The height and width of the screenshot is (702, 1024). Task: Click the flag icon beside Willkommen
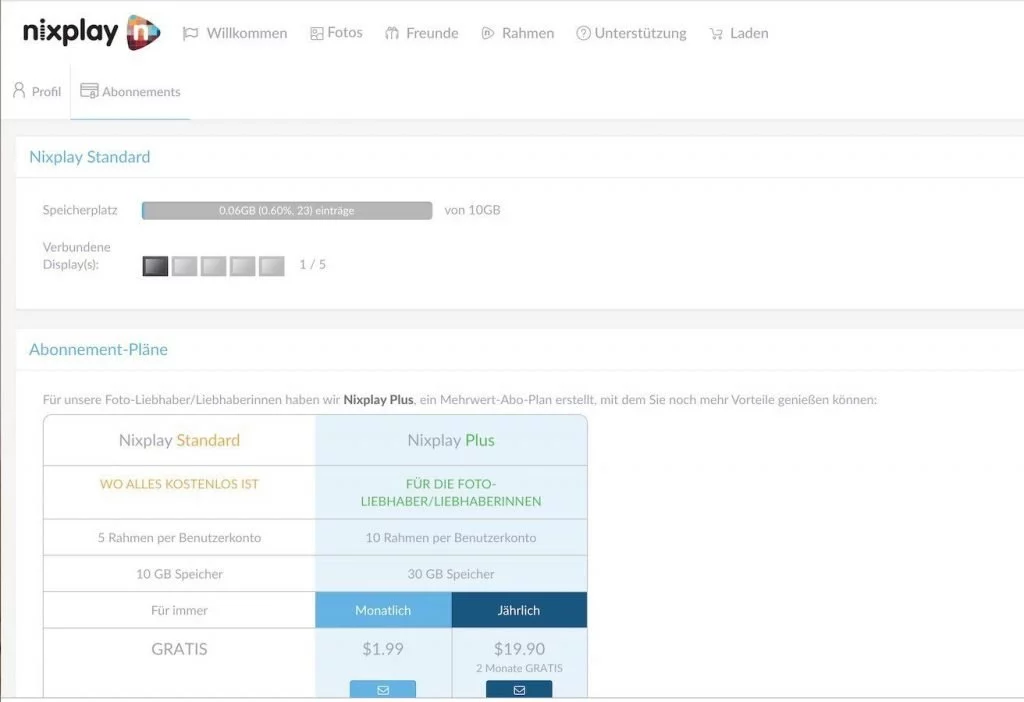(190, 33)
